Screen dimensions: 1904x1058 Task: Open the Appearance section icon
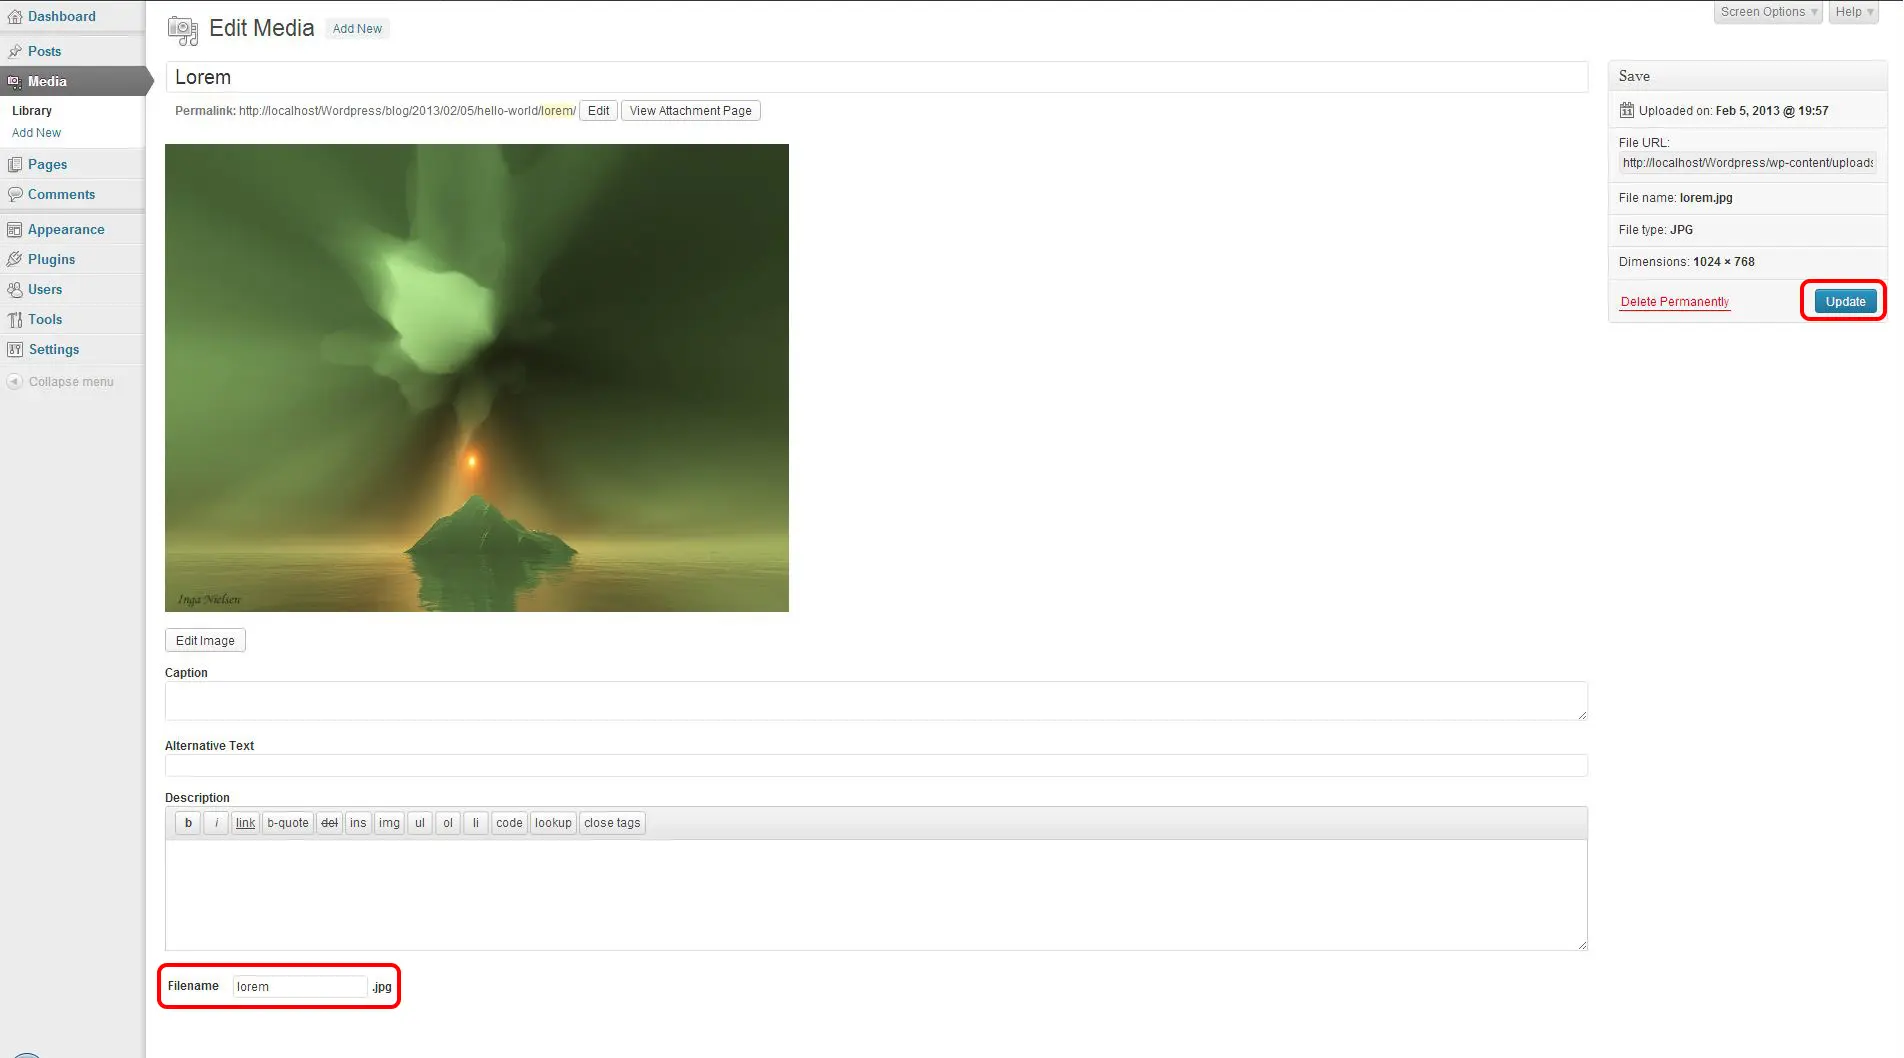pyautogui.click(x=15, y=229)
